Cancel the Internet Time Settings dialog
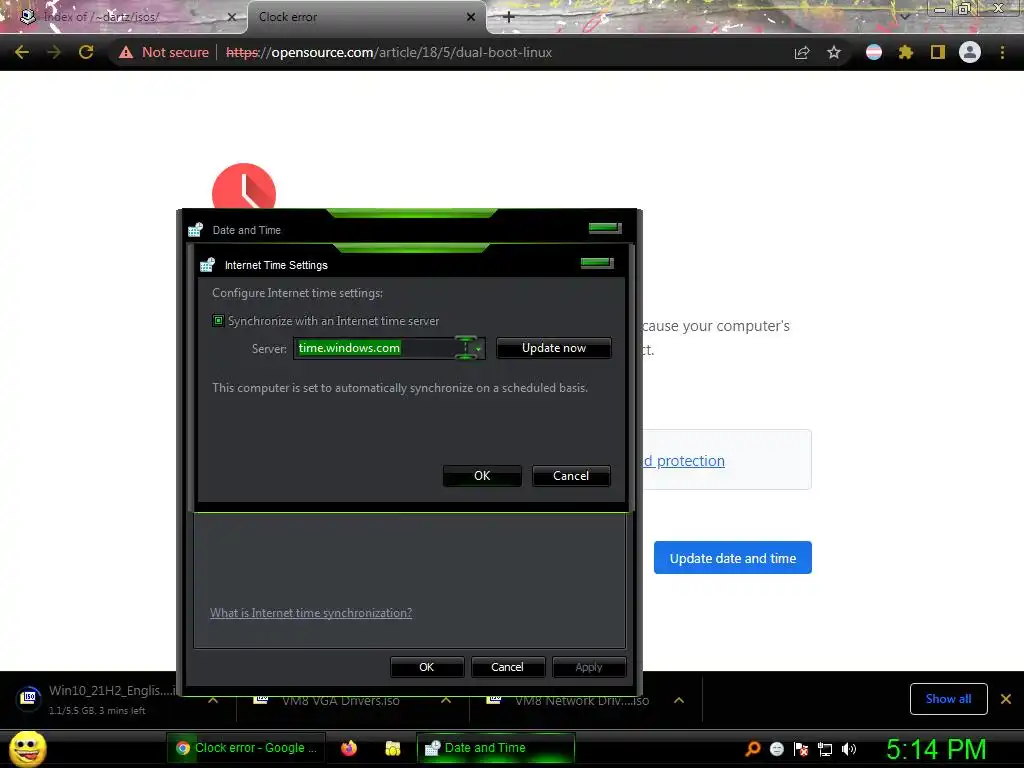The image size is (1024, 768). click(x=571, y=475)
